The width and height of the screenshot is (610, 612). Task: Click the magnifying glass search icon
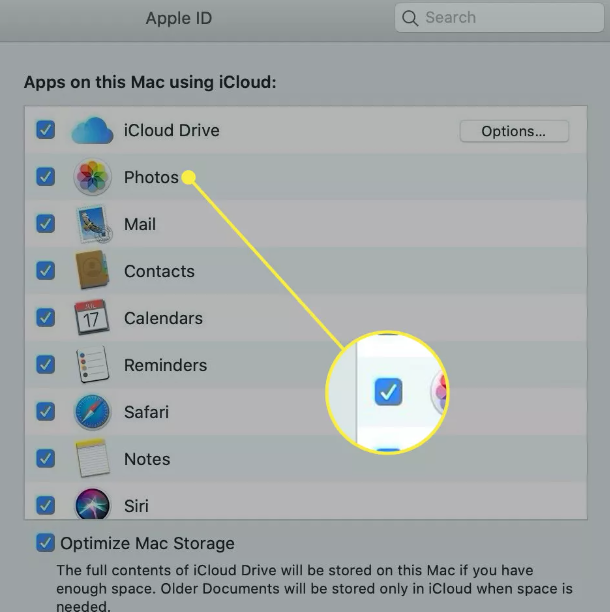410,18
